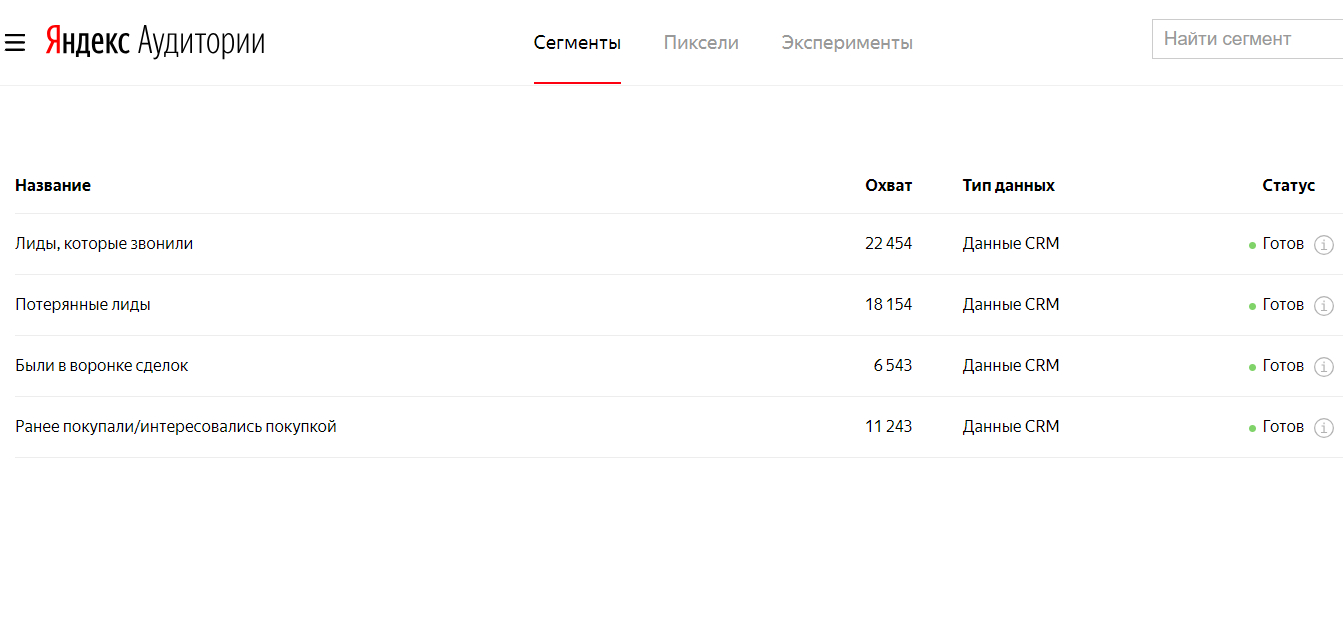Screen dimensions: 1343x630
Task: Sort by the Охват column header
Action: pos(888,185)
